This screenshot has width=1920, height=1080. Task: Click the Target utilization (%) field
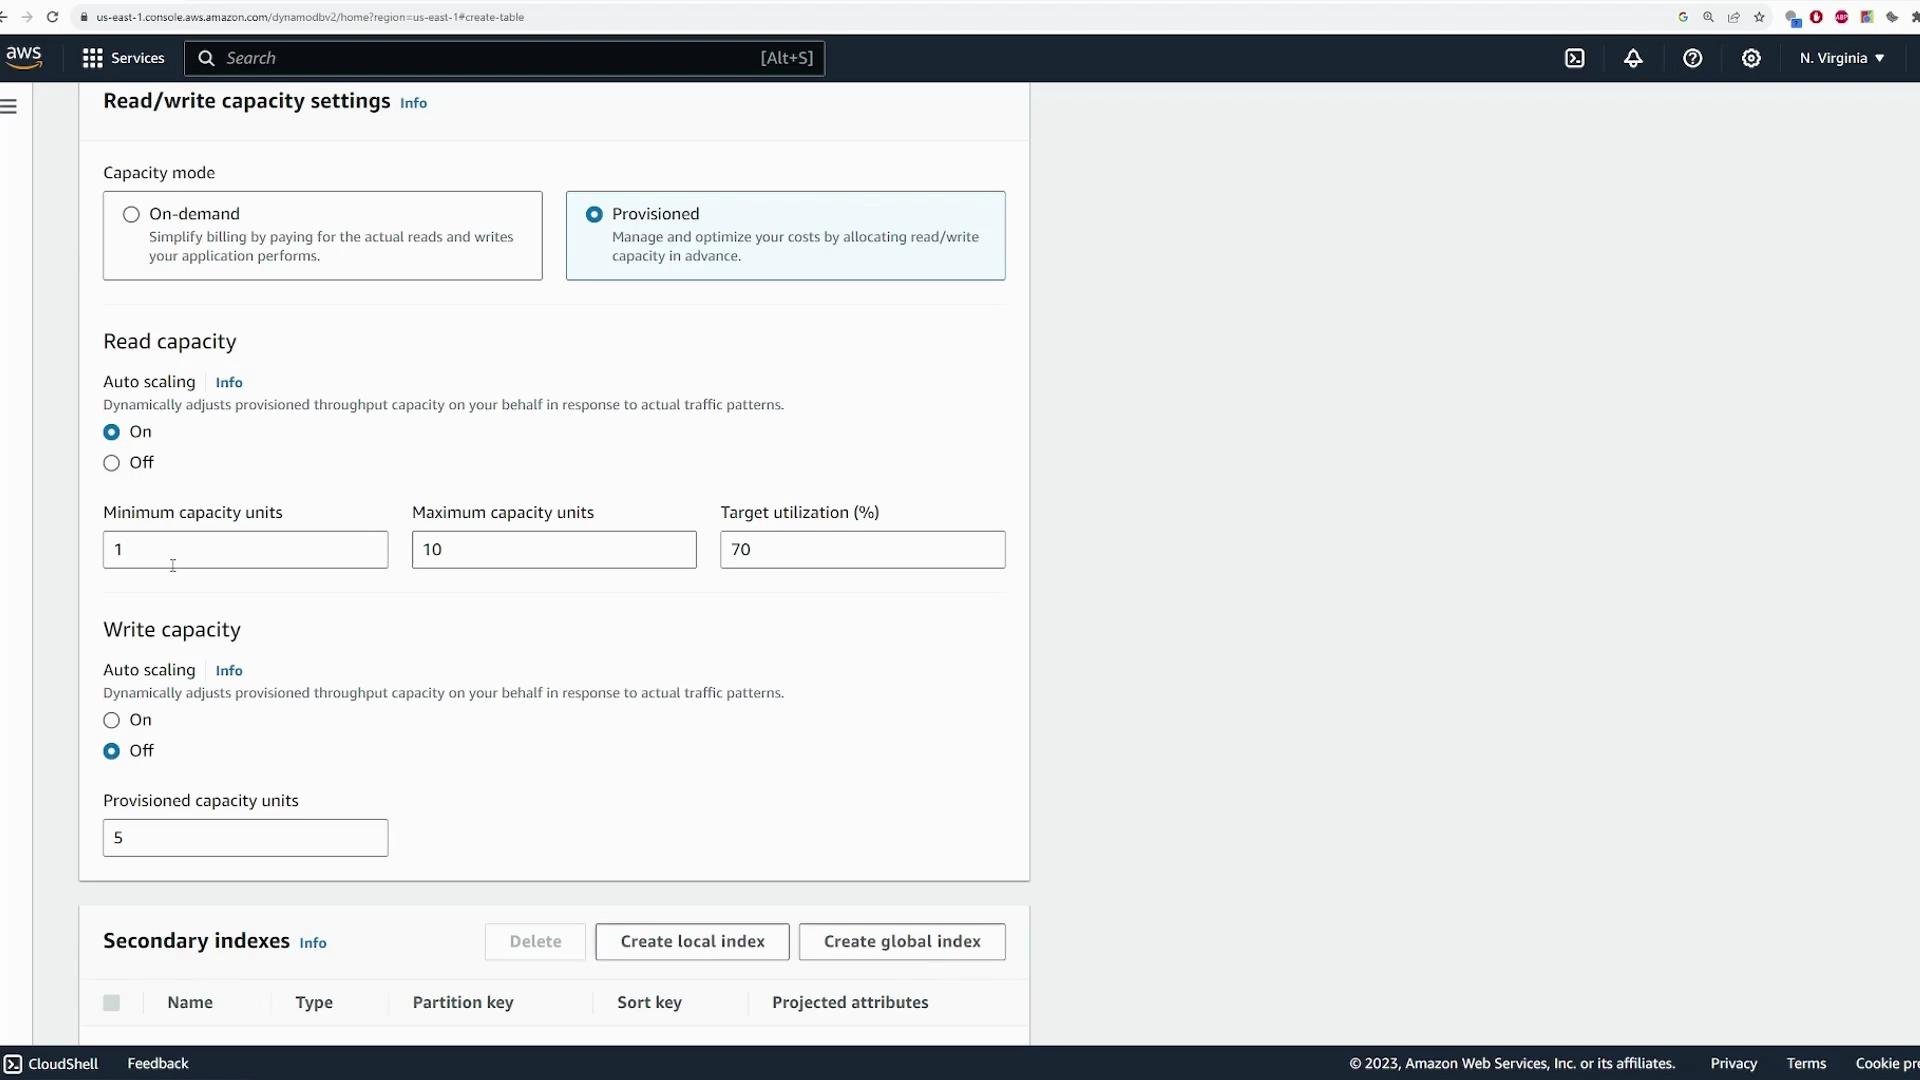tap(863, 550)
